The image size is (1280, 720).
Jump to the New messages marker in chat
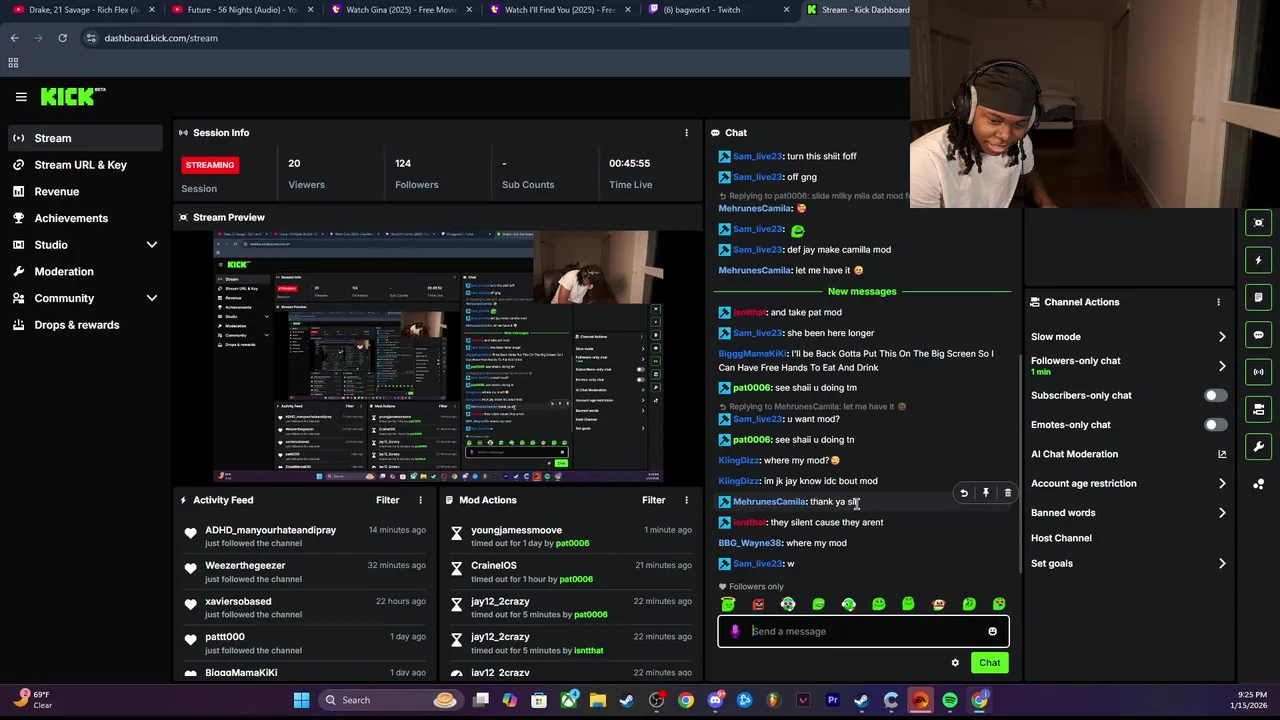click(862, 291)
